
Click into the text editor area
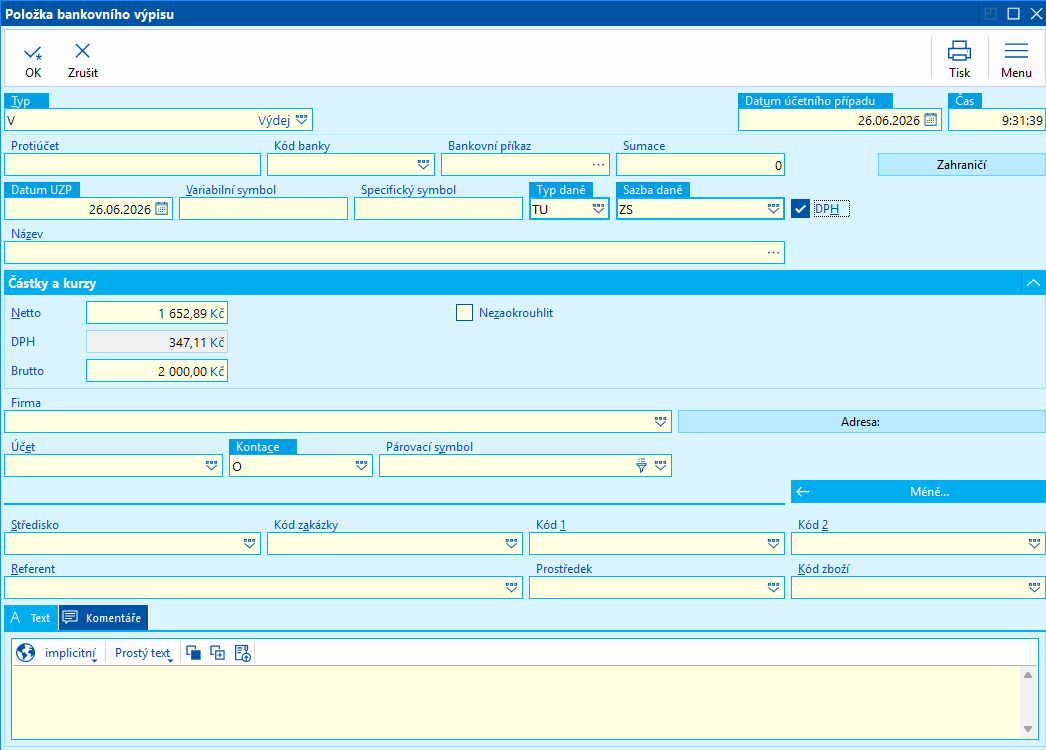click(x=517, y=701)
